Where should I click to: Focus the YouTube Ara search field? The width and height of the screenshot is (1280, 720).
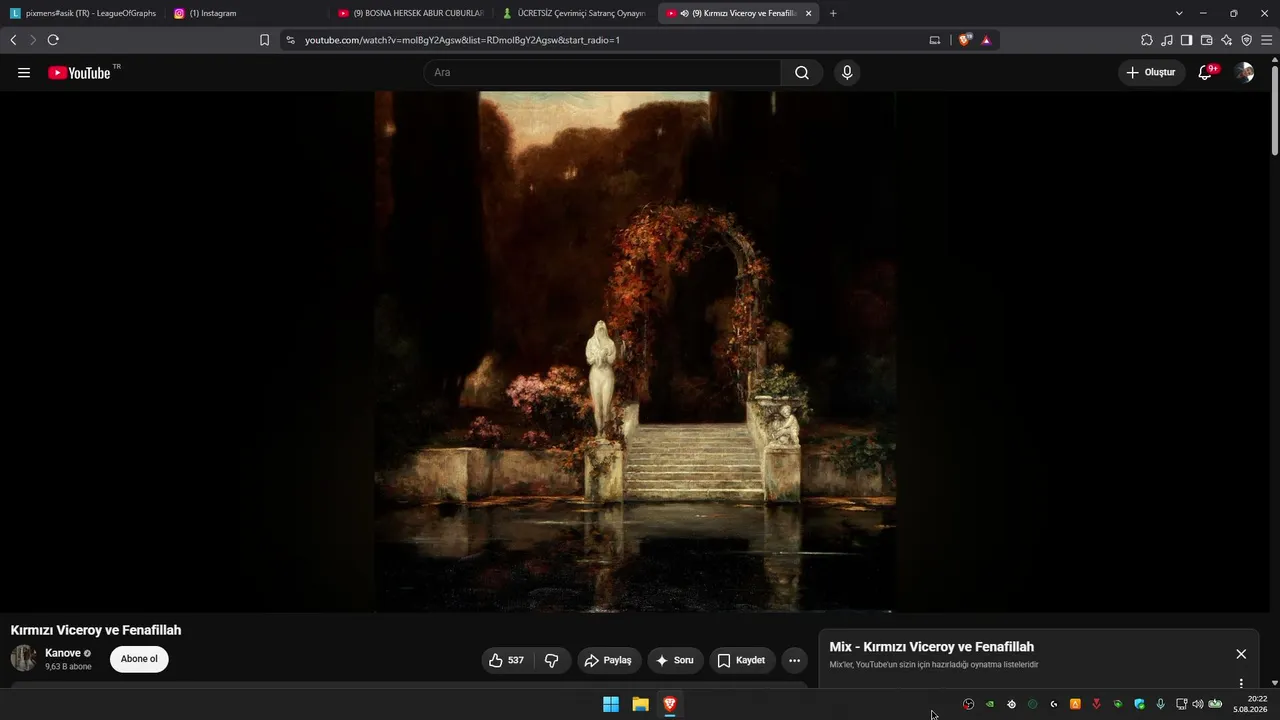click(602, 72)
